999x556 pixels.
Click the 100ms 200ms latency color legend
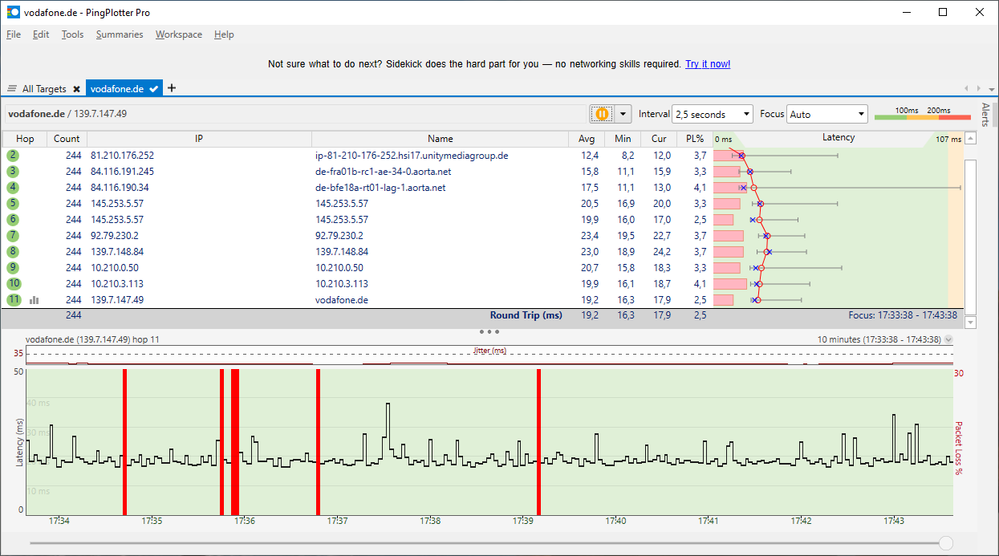923,114
